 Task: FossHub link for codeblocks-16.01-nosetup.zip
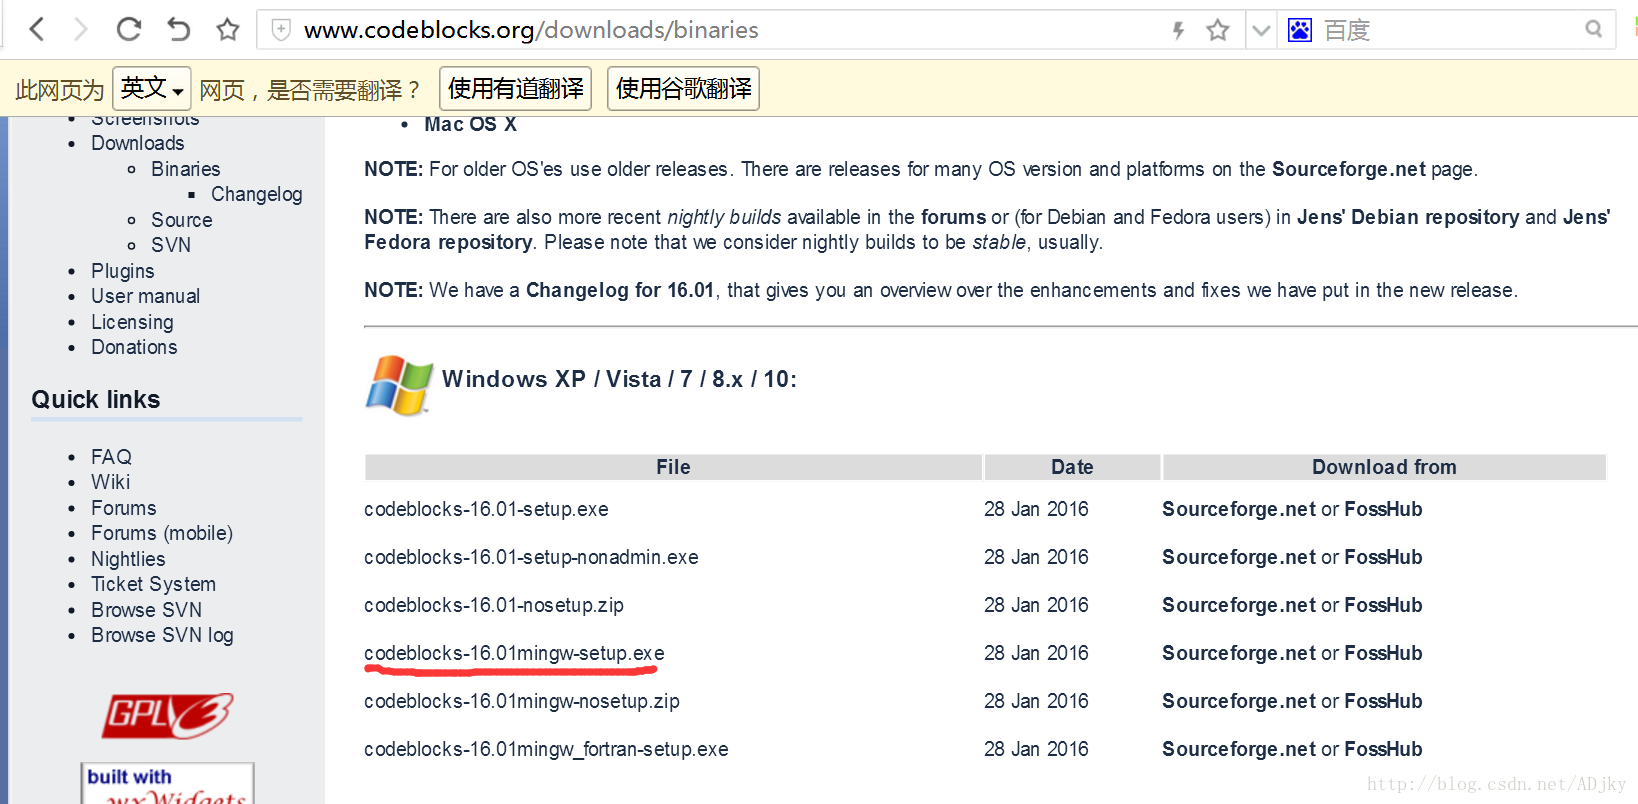[x=1383, y=605]
